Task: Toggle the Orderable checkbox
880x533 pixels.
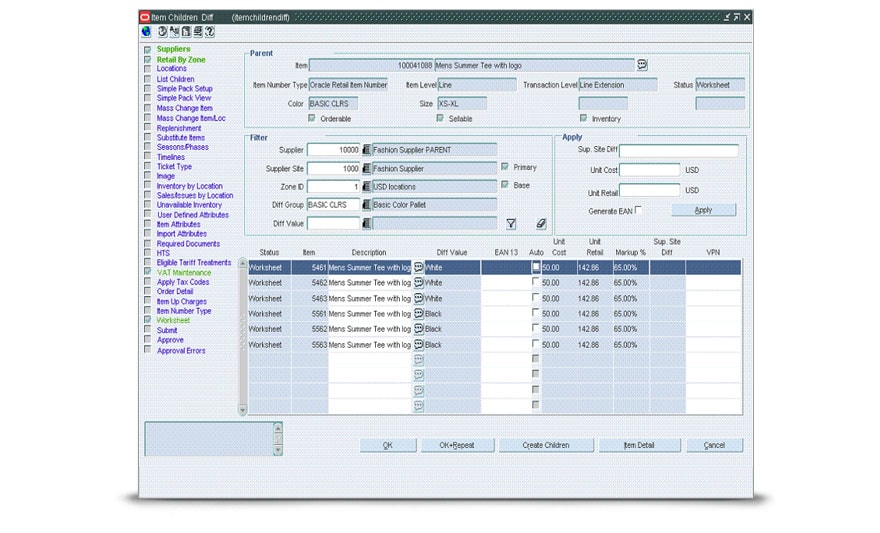Action: 312,118
